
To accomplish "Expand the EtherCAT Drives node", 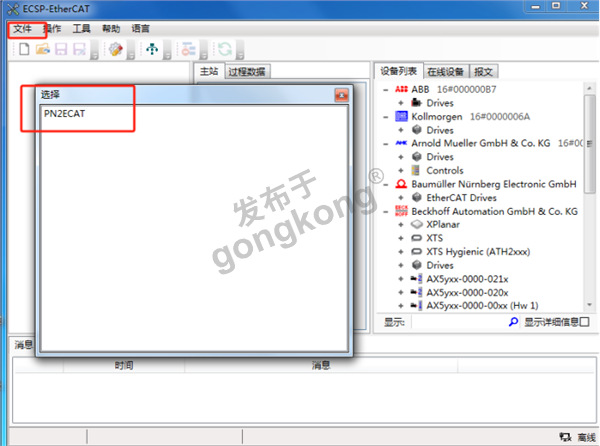I will coord(401,198).
